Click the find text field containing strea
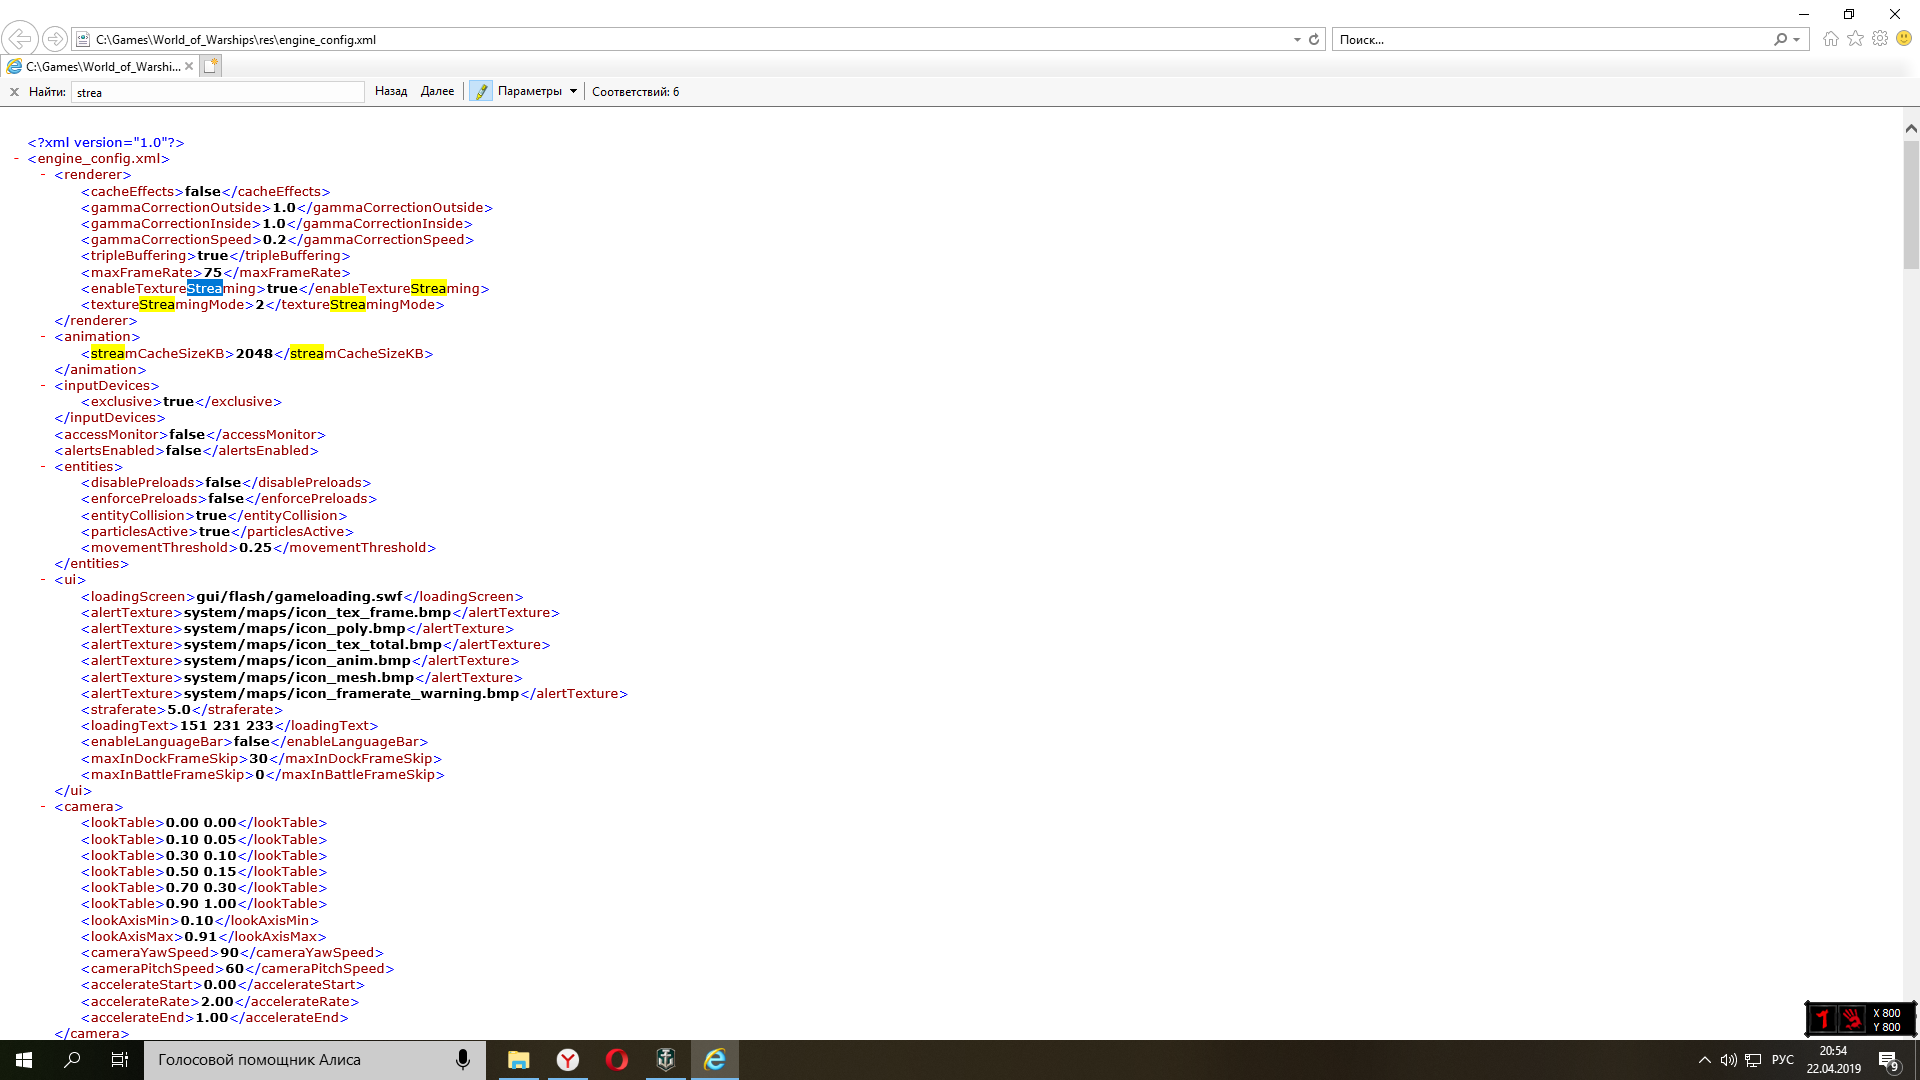The image size is (1920, 1080). pyautogui.click(x=217, y=92)
